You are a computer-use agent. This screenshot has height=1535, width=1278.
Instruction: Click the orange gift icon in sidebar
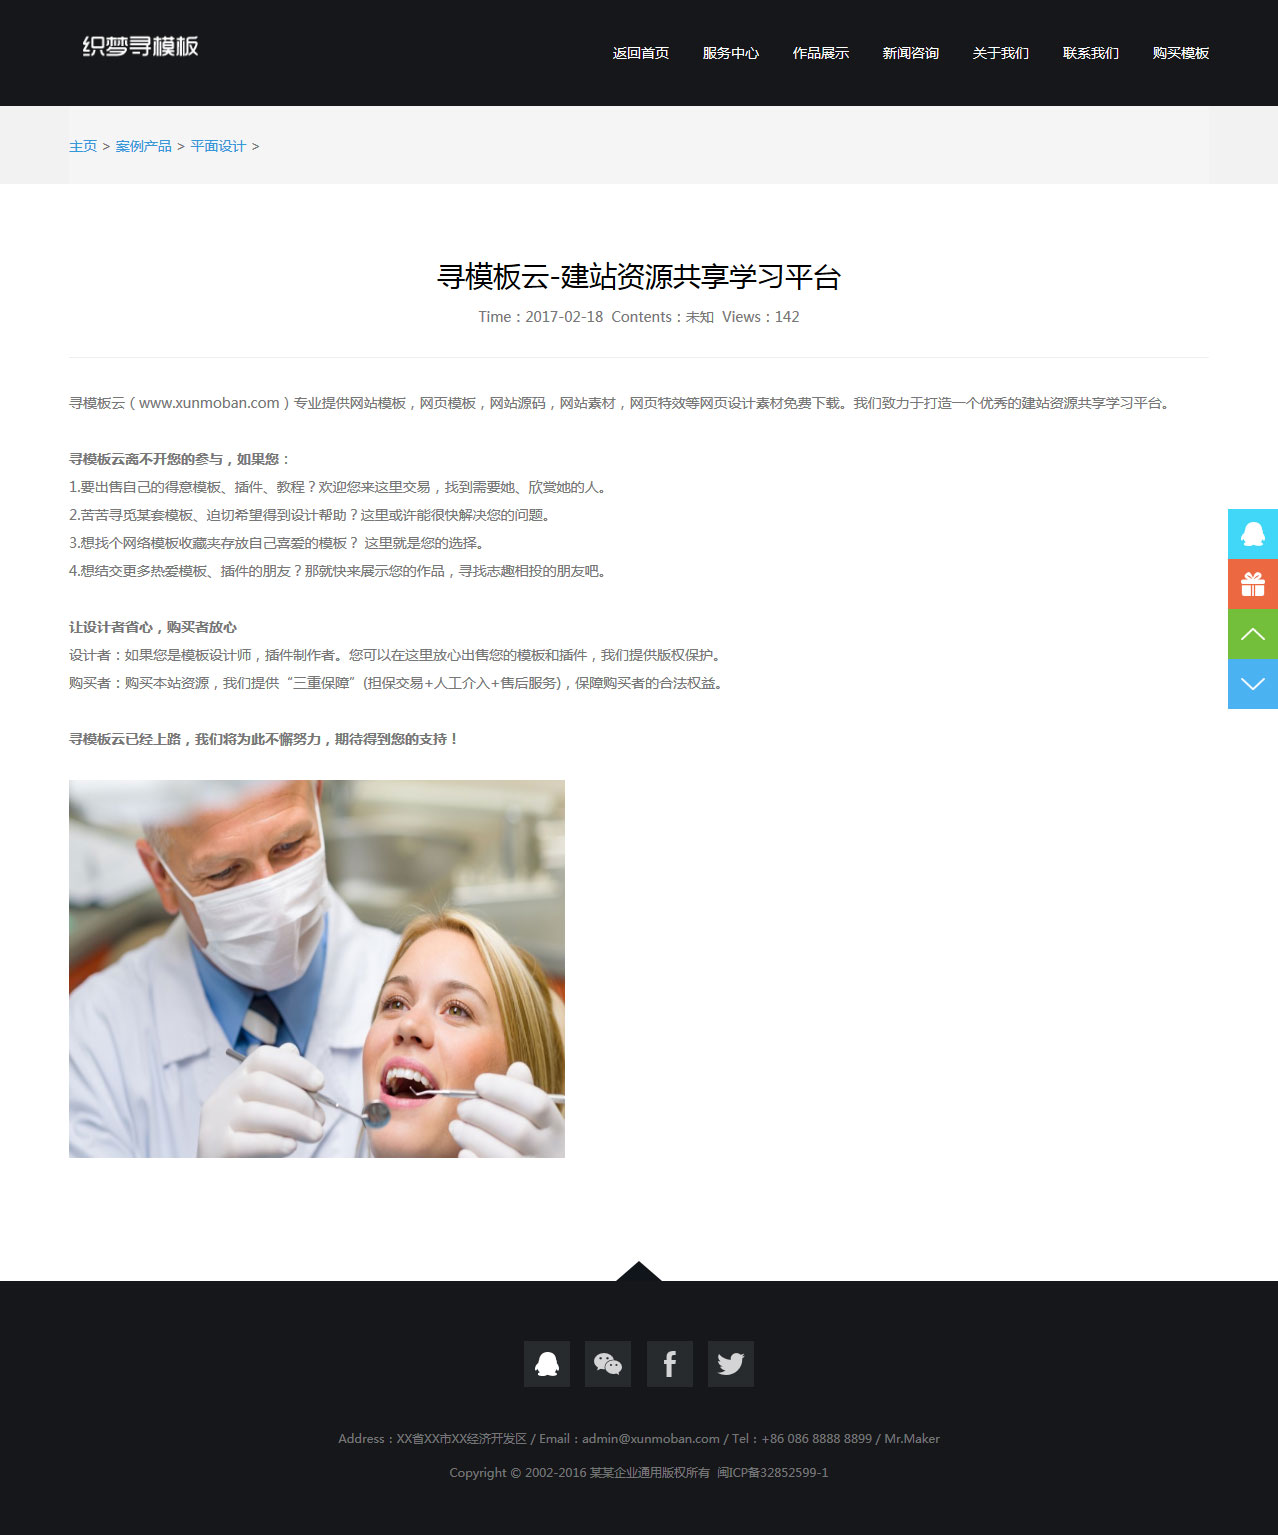click(1252, 584)
